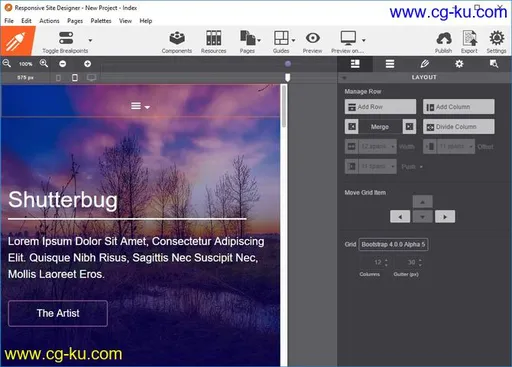Open the Actions menu
Screen dimensions: 512x367
[49, 21]
